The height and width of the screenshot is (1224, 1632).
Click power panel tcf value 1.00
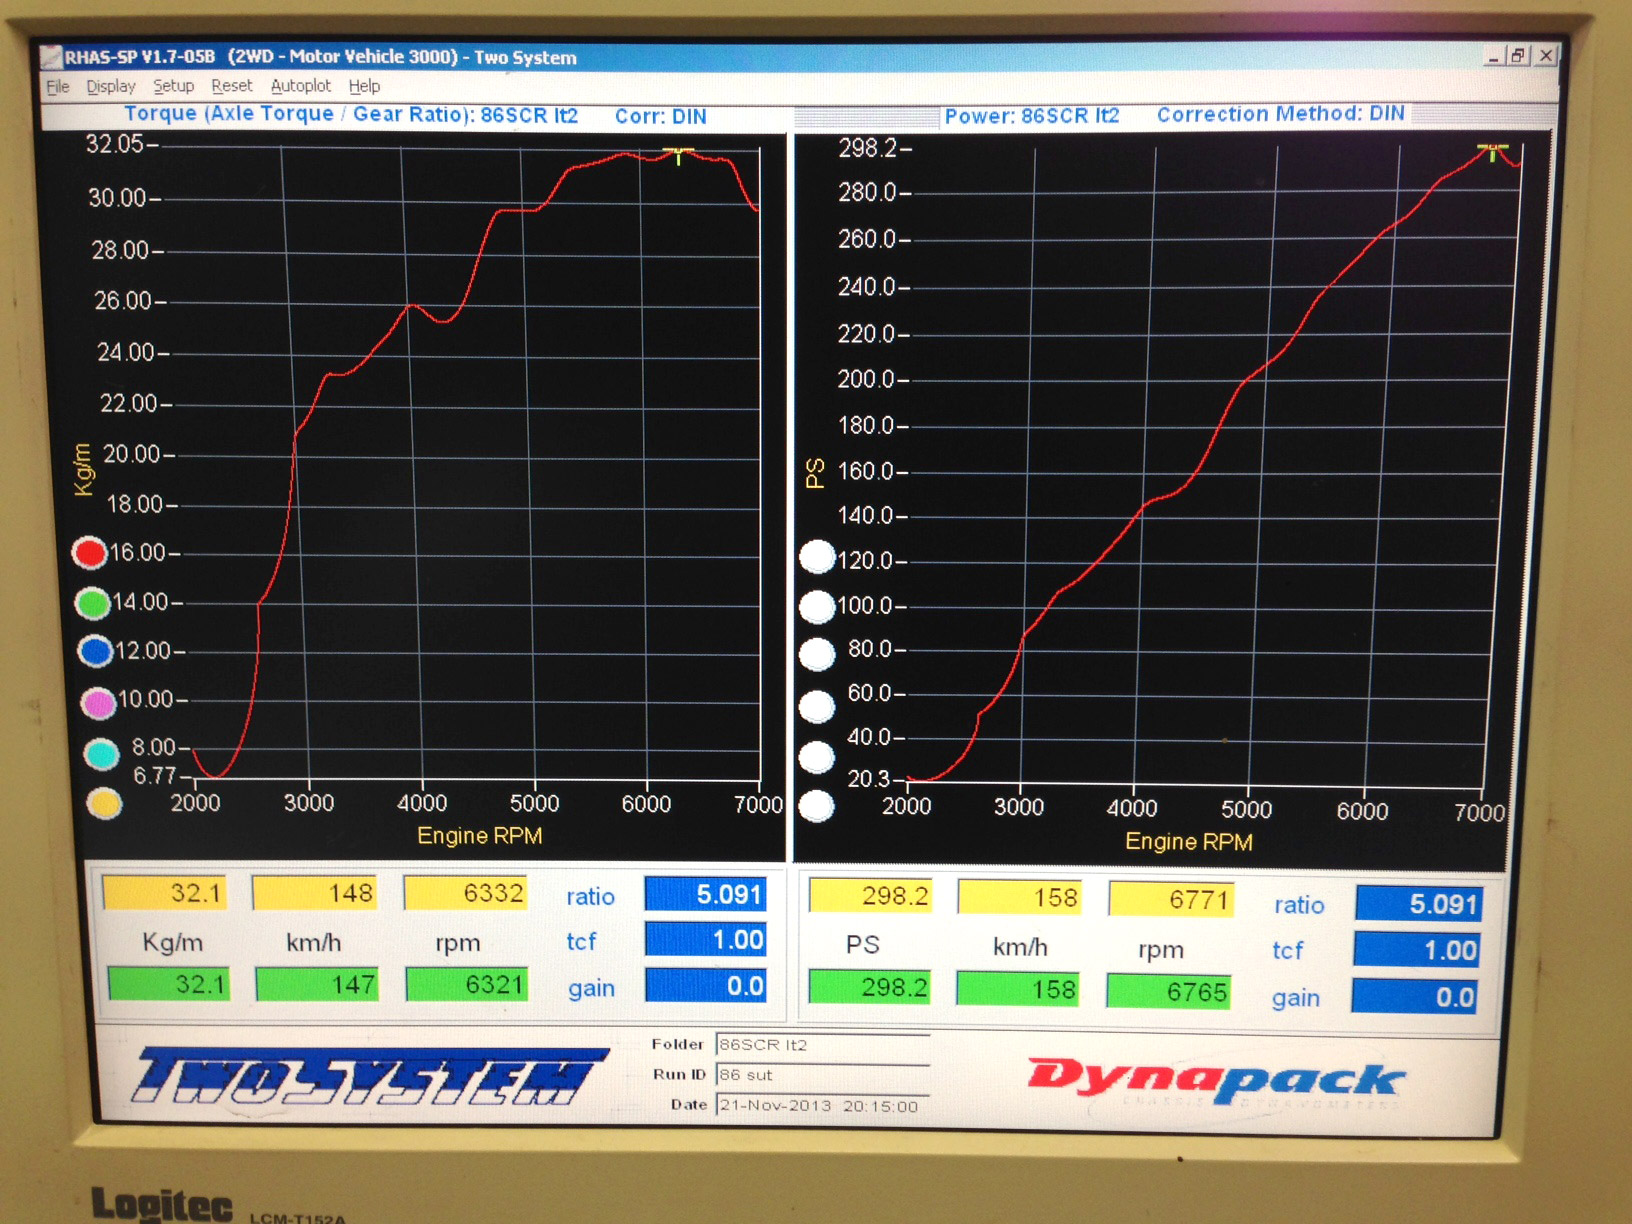[1417, 950]
